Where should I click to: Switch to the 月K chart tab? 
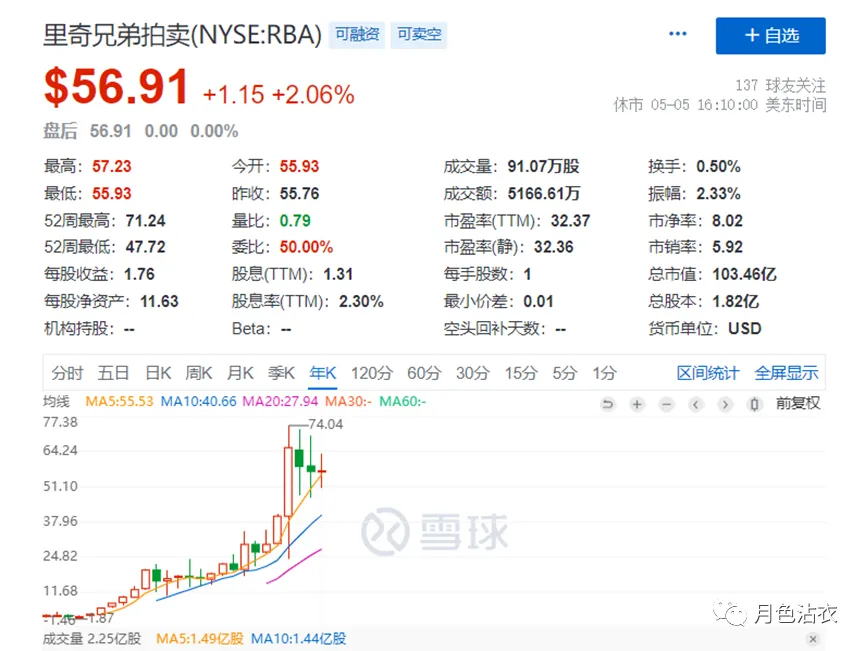coord(241,373)
